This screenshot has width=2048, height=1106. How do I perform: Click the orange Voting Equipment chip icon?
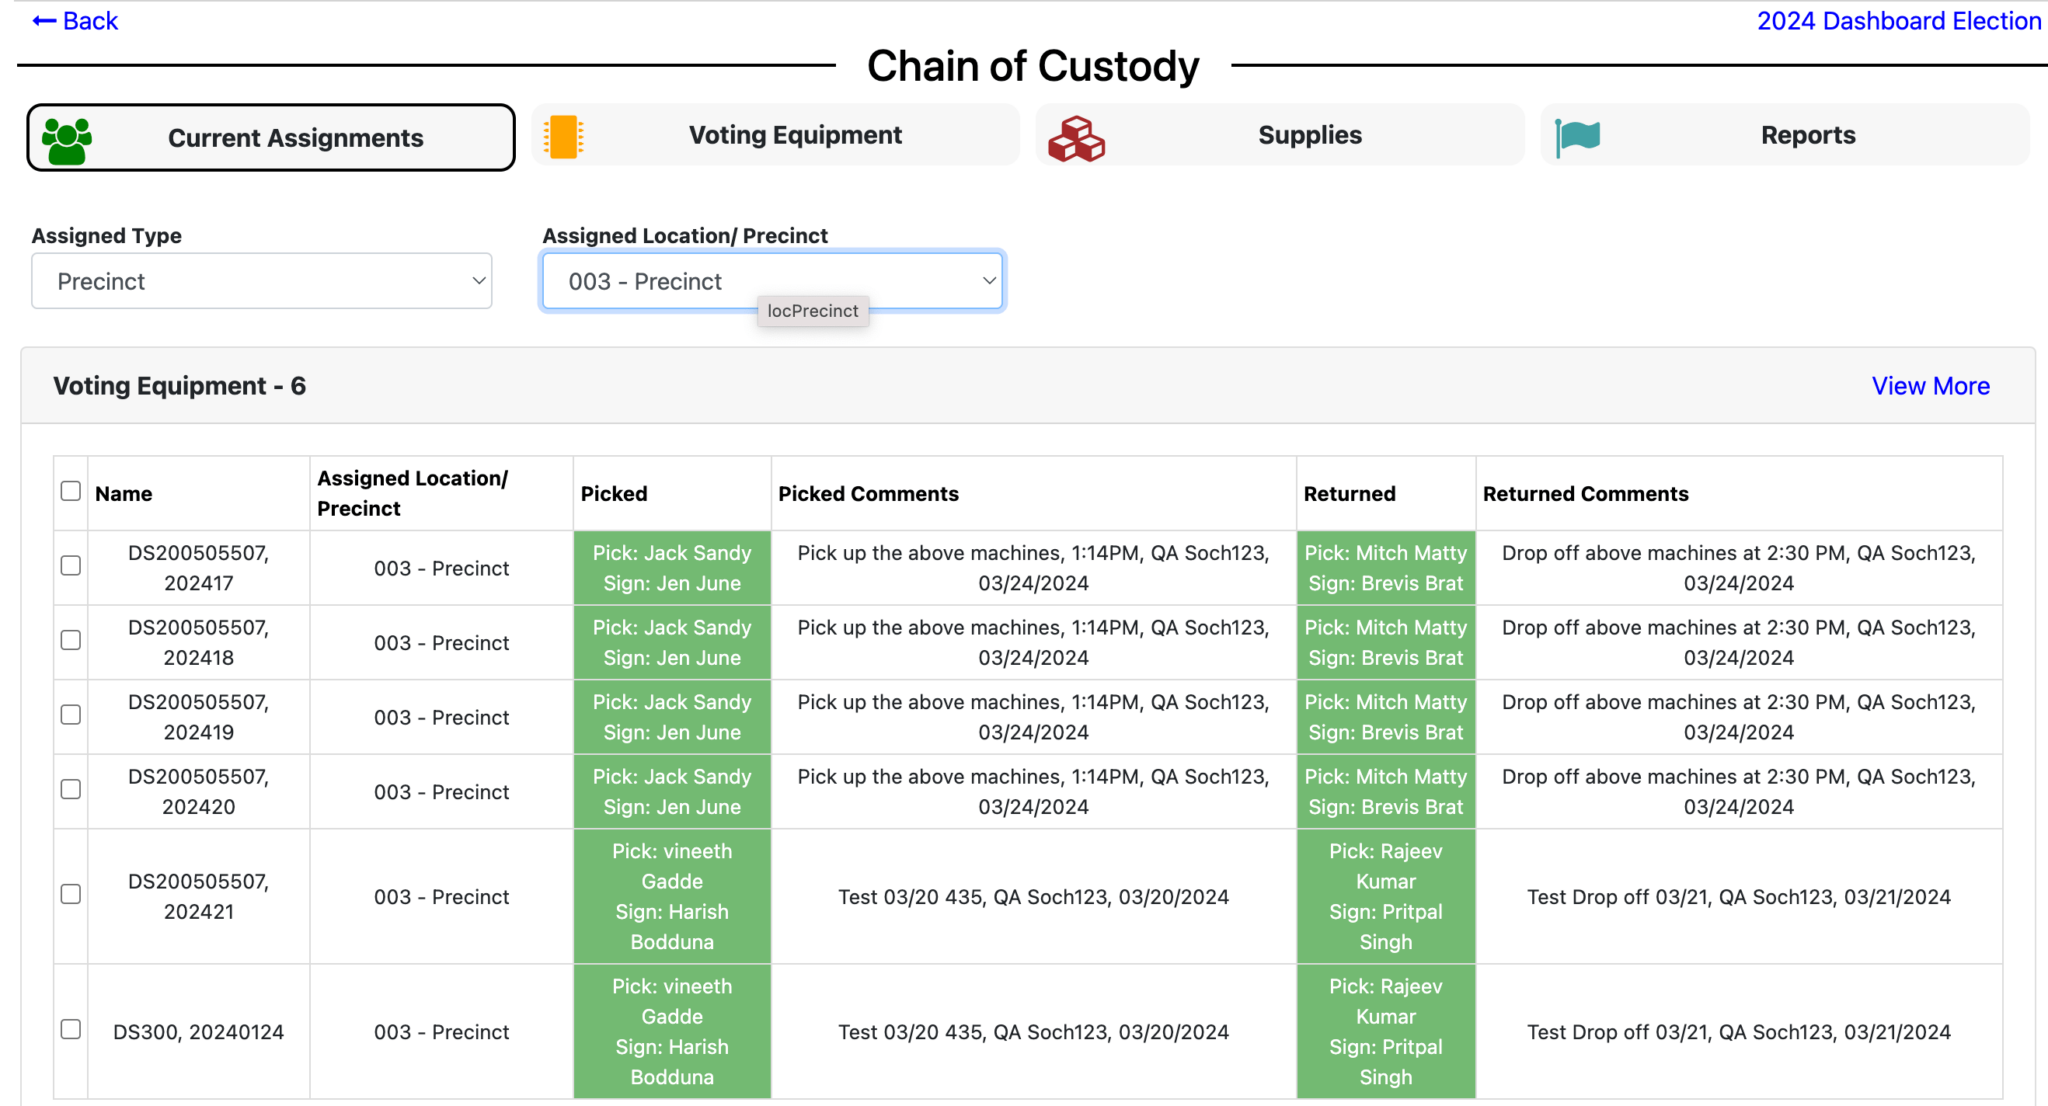point(564,137)
